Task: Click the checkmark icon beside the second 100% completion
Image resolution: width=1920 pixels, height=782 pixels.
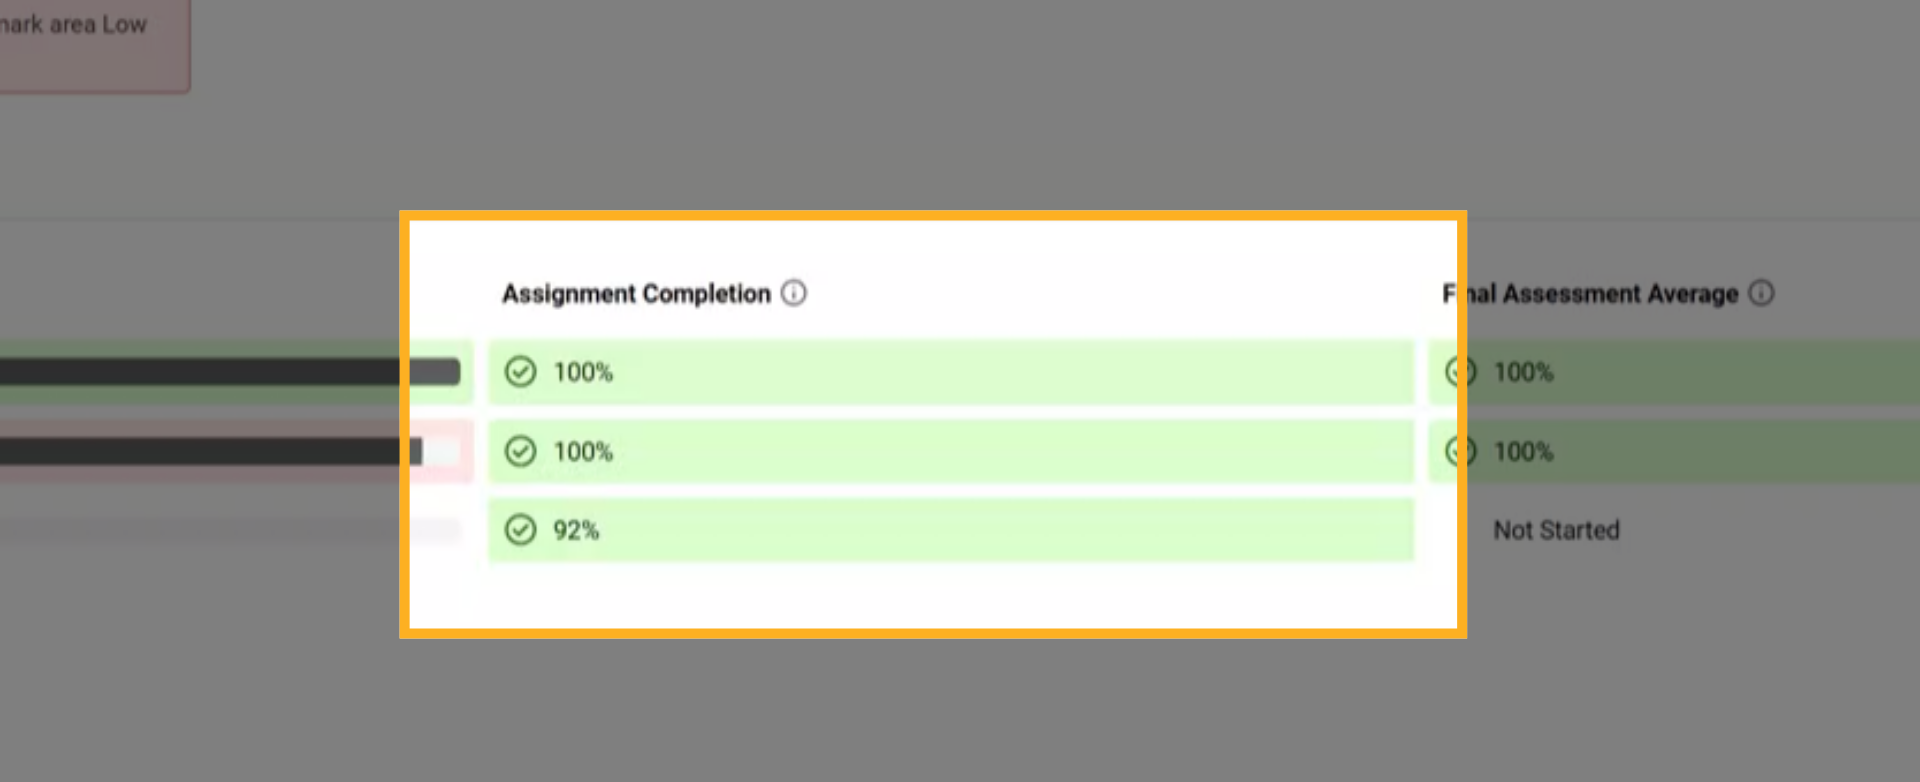Action: 521,451
